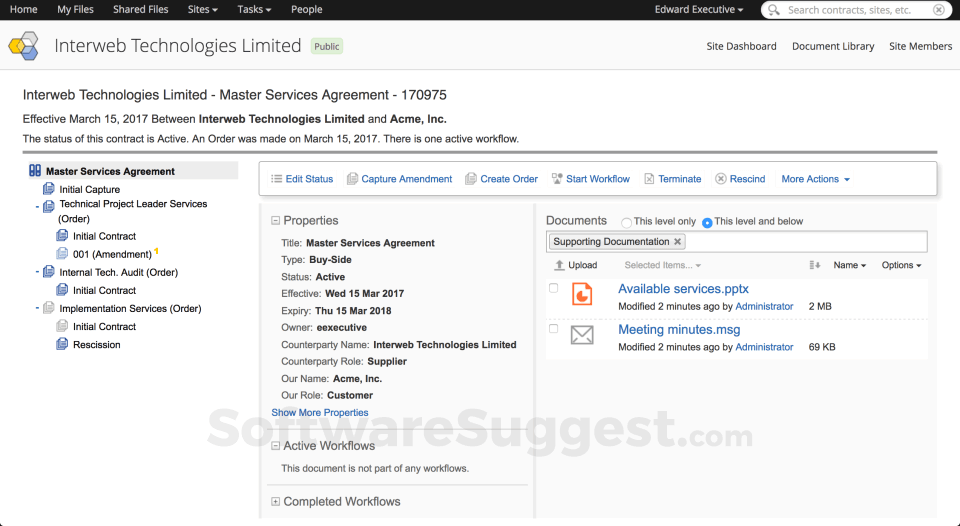This screenshot has width=960, height=526.
Task: Select the 'This level only' radio button
Action: [x=627, y=222]
